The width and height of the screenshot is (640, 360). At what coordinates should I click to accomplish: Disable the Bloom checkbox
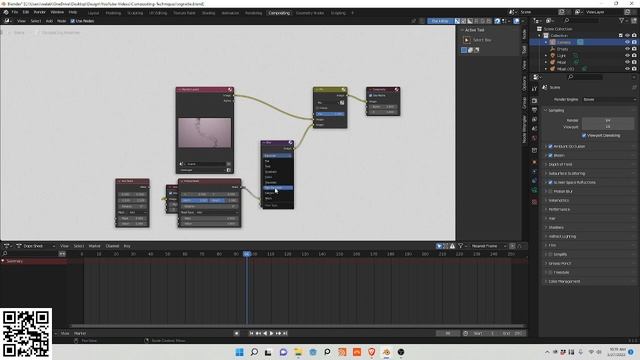point(550,156)
